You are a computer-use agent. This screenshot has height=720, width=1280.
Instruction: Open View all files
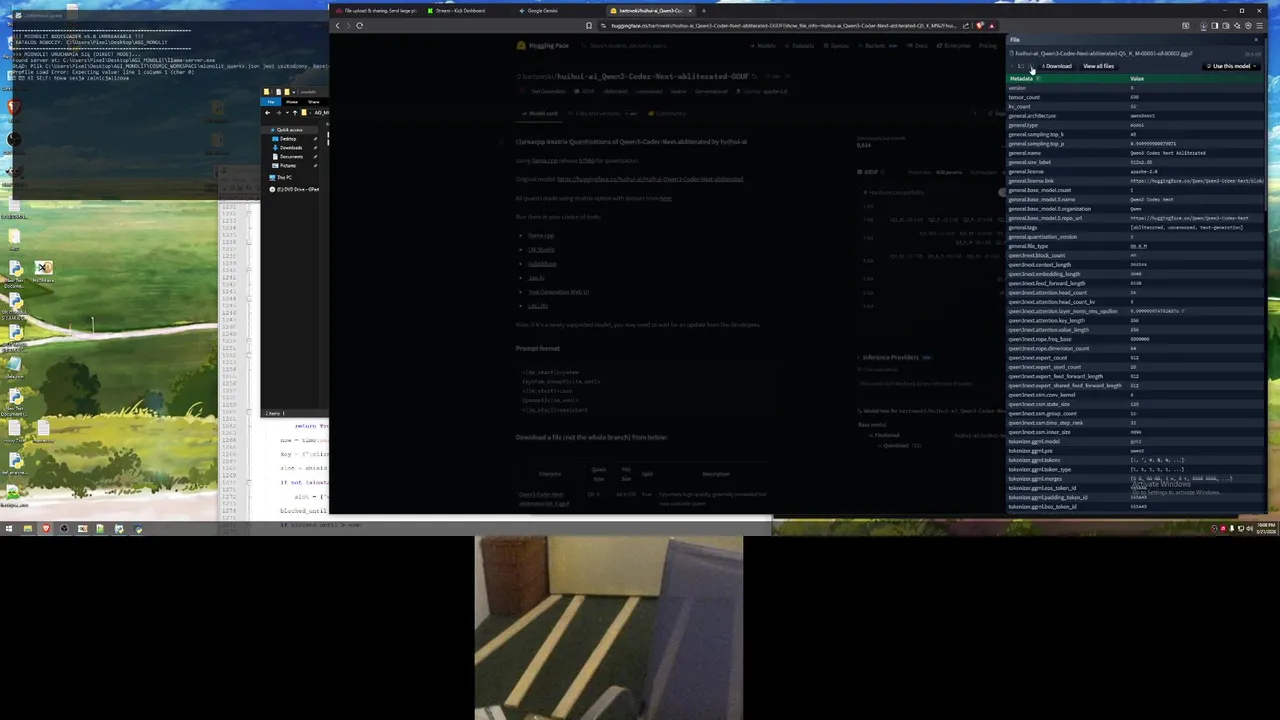pos(1098,66)
